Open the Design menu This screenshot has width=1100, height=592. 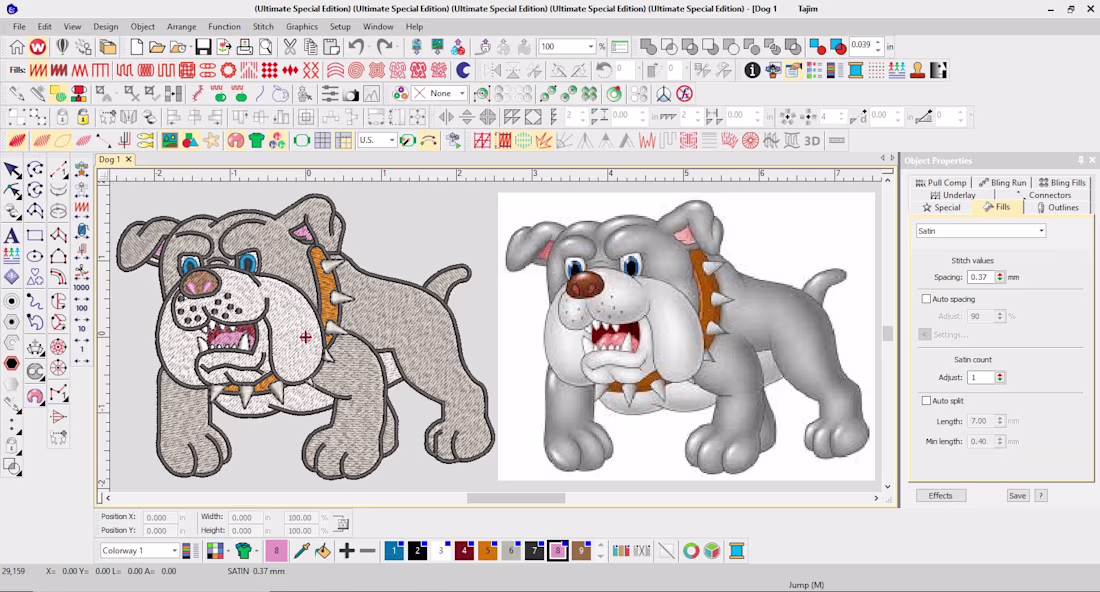pos(105,27)
